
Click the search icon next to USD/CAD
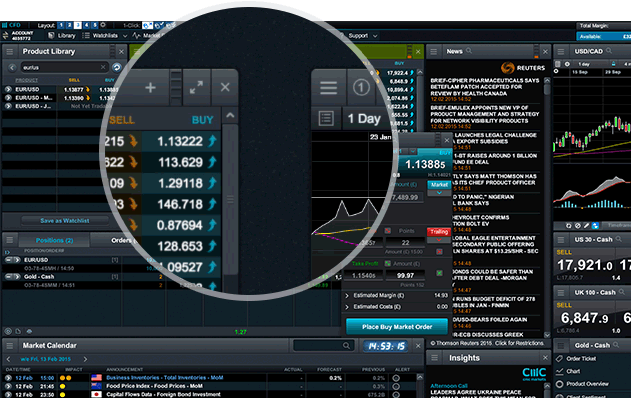[x=609, y=51]
